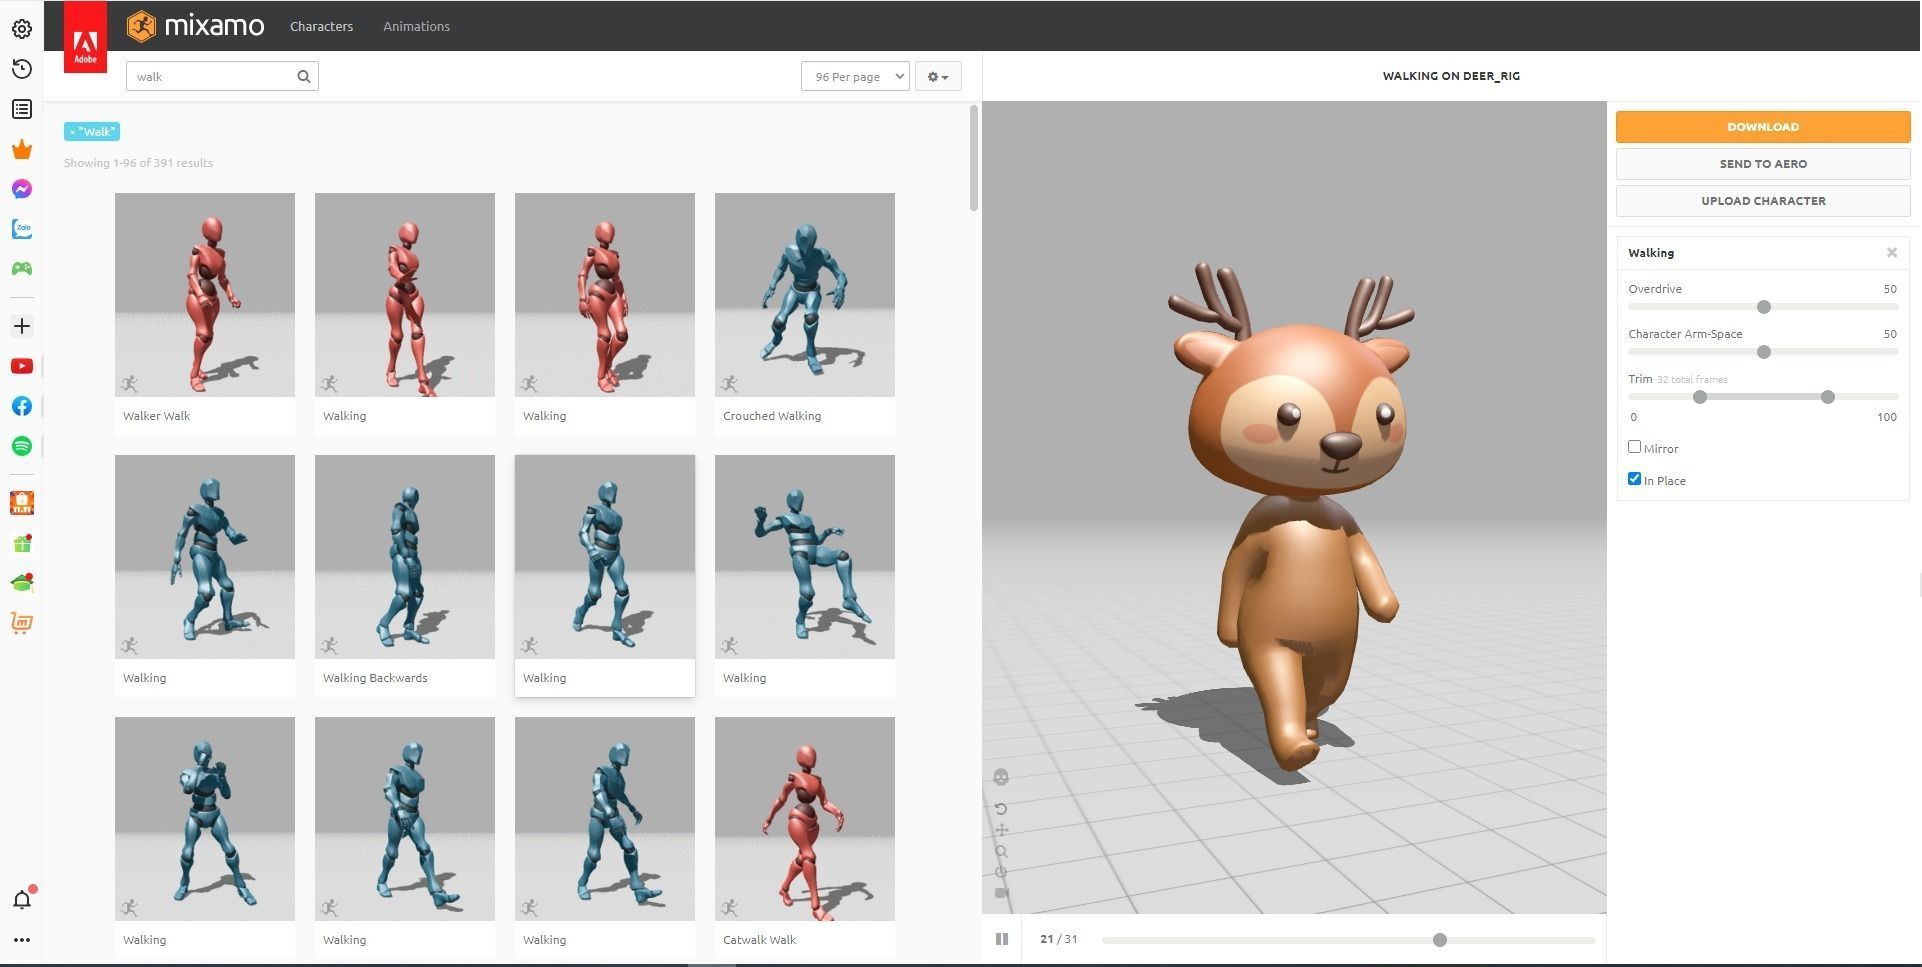The width and height of the screenshot is (1922, 967).
Task: Click the video camera follow icon
Action: 1001,893
